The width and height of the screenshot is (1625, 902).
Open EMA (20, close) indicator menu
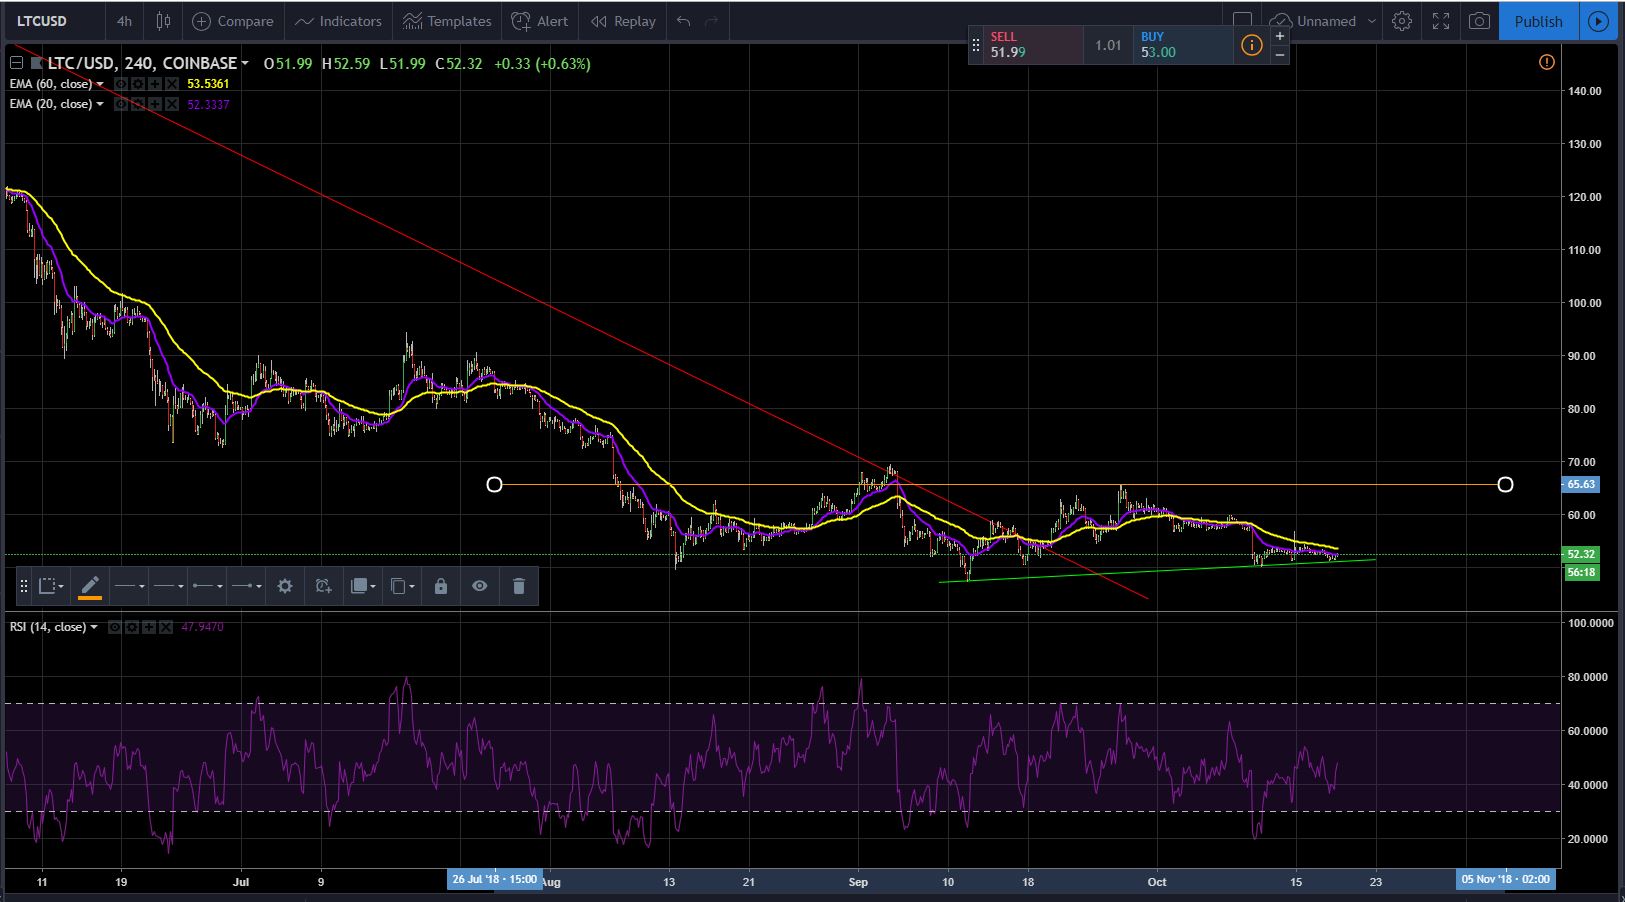click(100, 104)
